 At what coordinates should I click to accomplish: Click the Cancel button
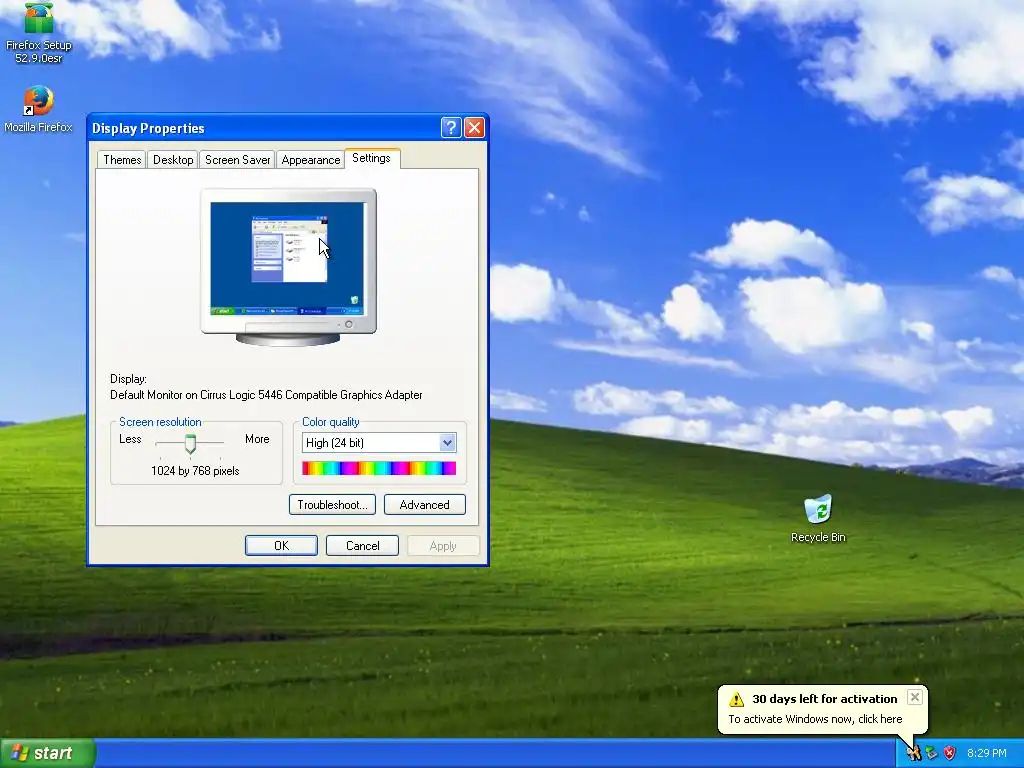point(362,545)
